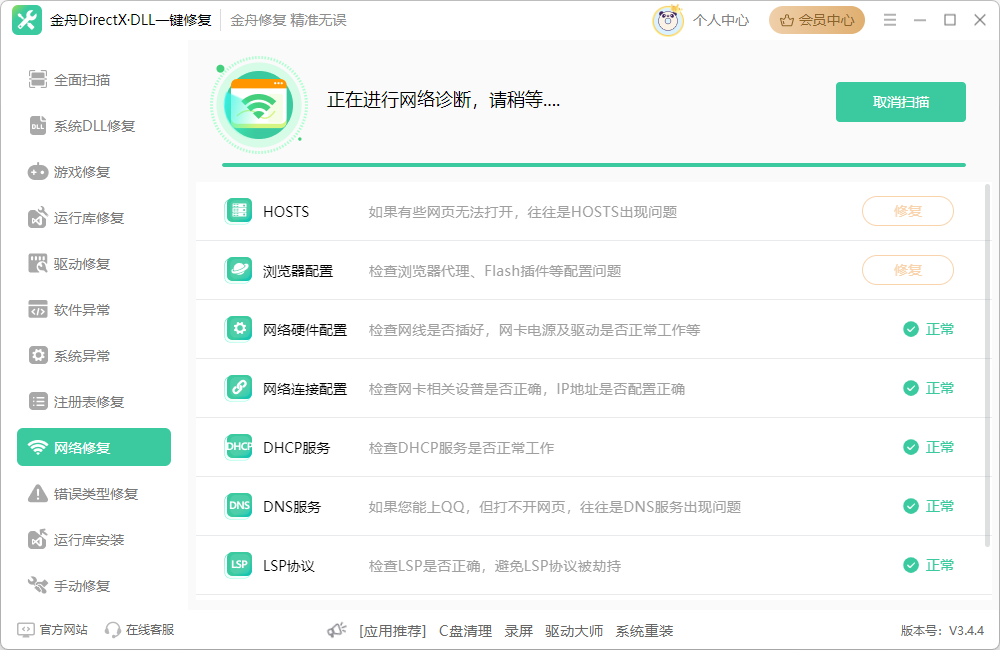This screenshot has height=650, width=1000.
Task: Click the app logo wrench icon
Action: pos(27,20)
